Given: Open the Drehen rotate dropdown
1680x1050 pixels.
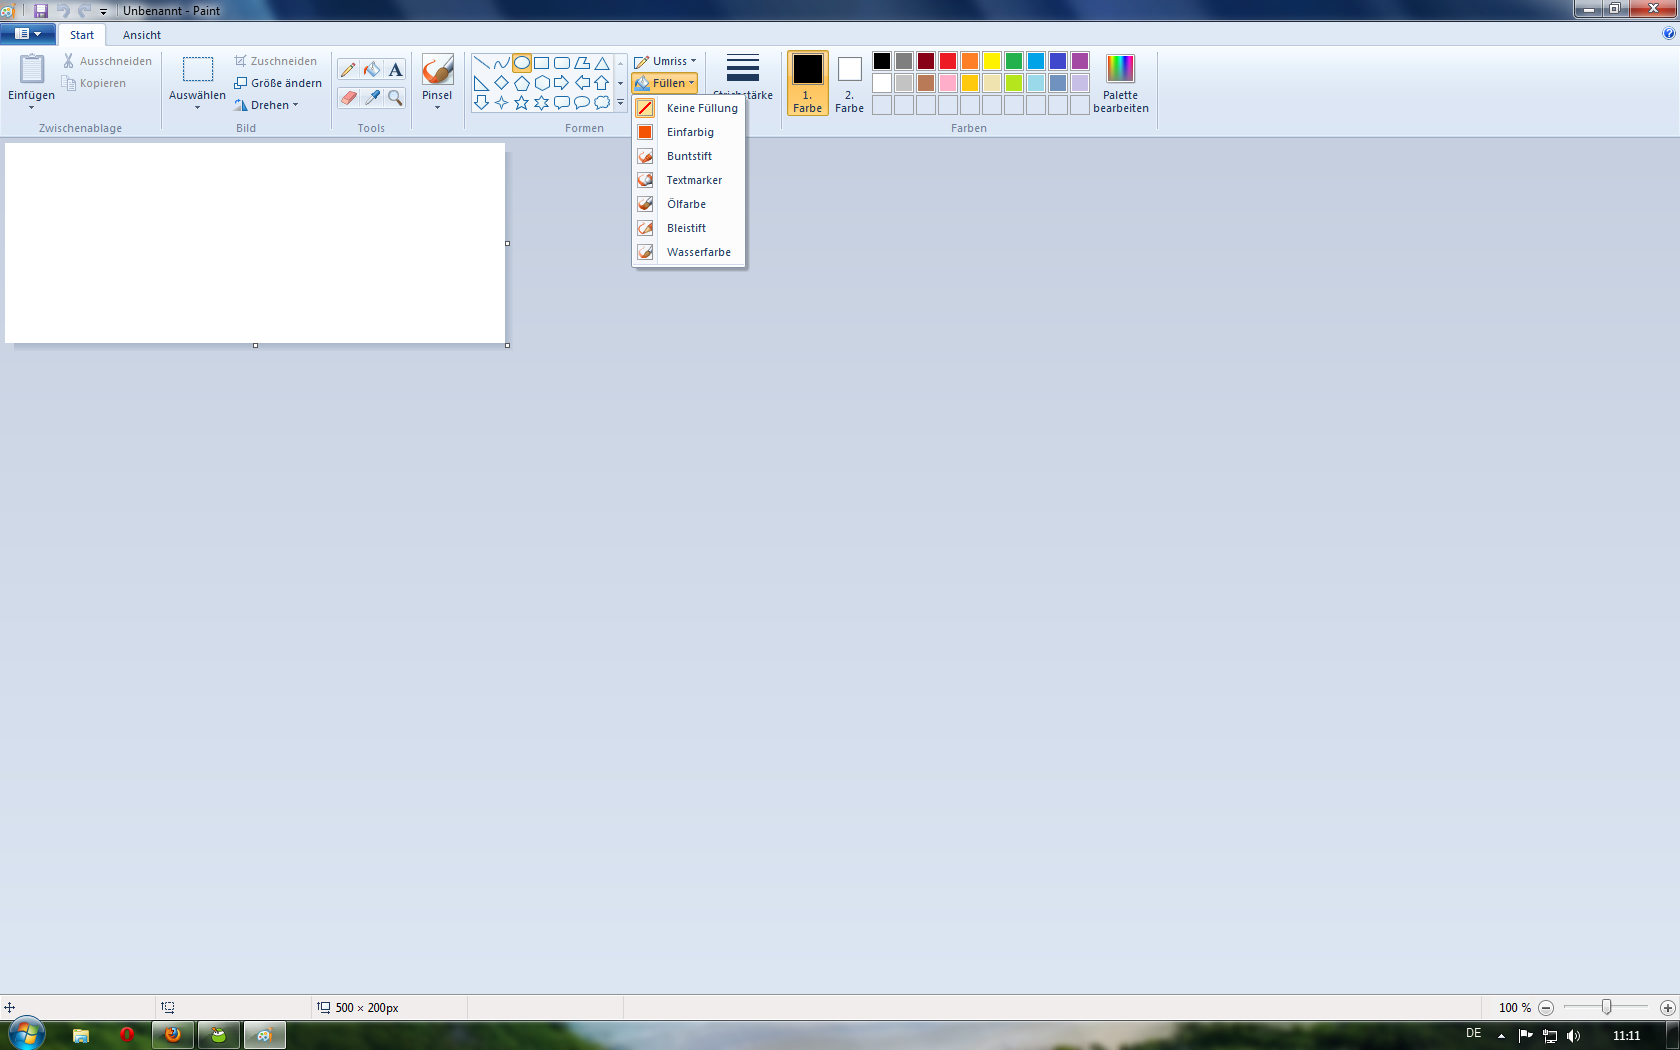Looking at the screenshot, I should tap(267, 105).
